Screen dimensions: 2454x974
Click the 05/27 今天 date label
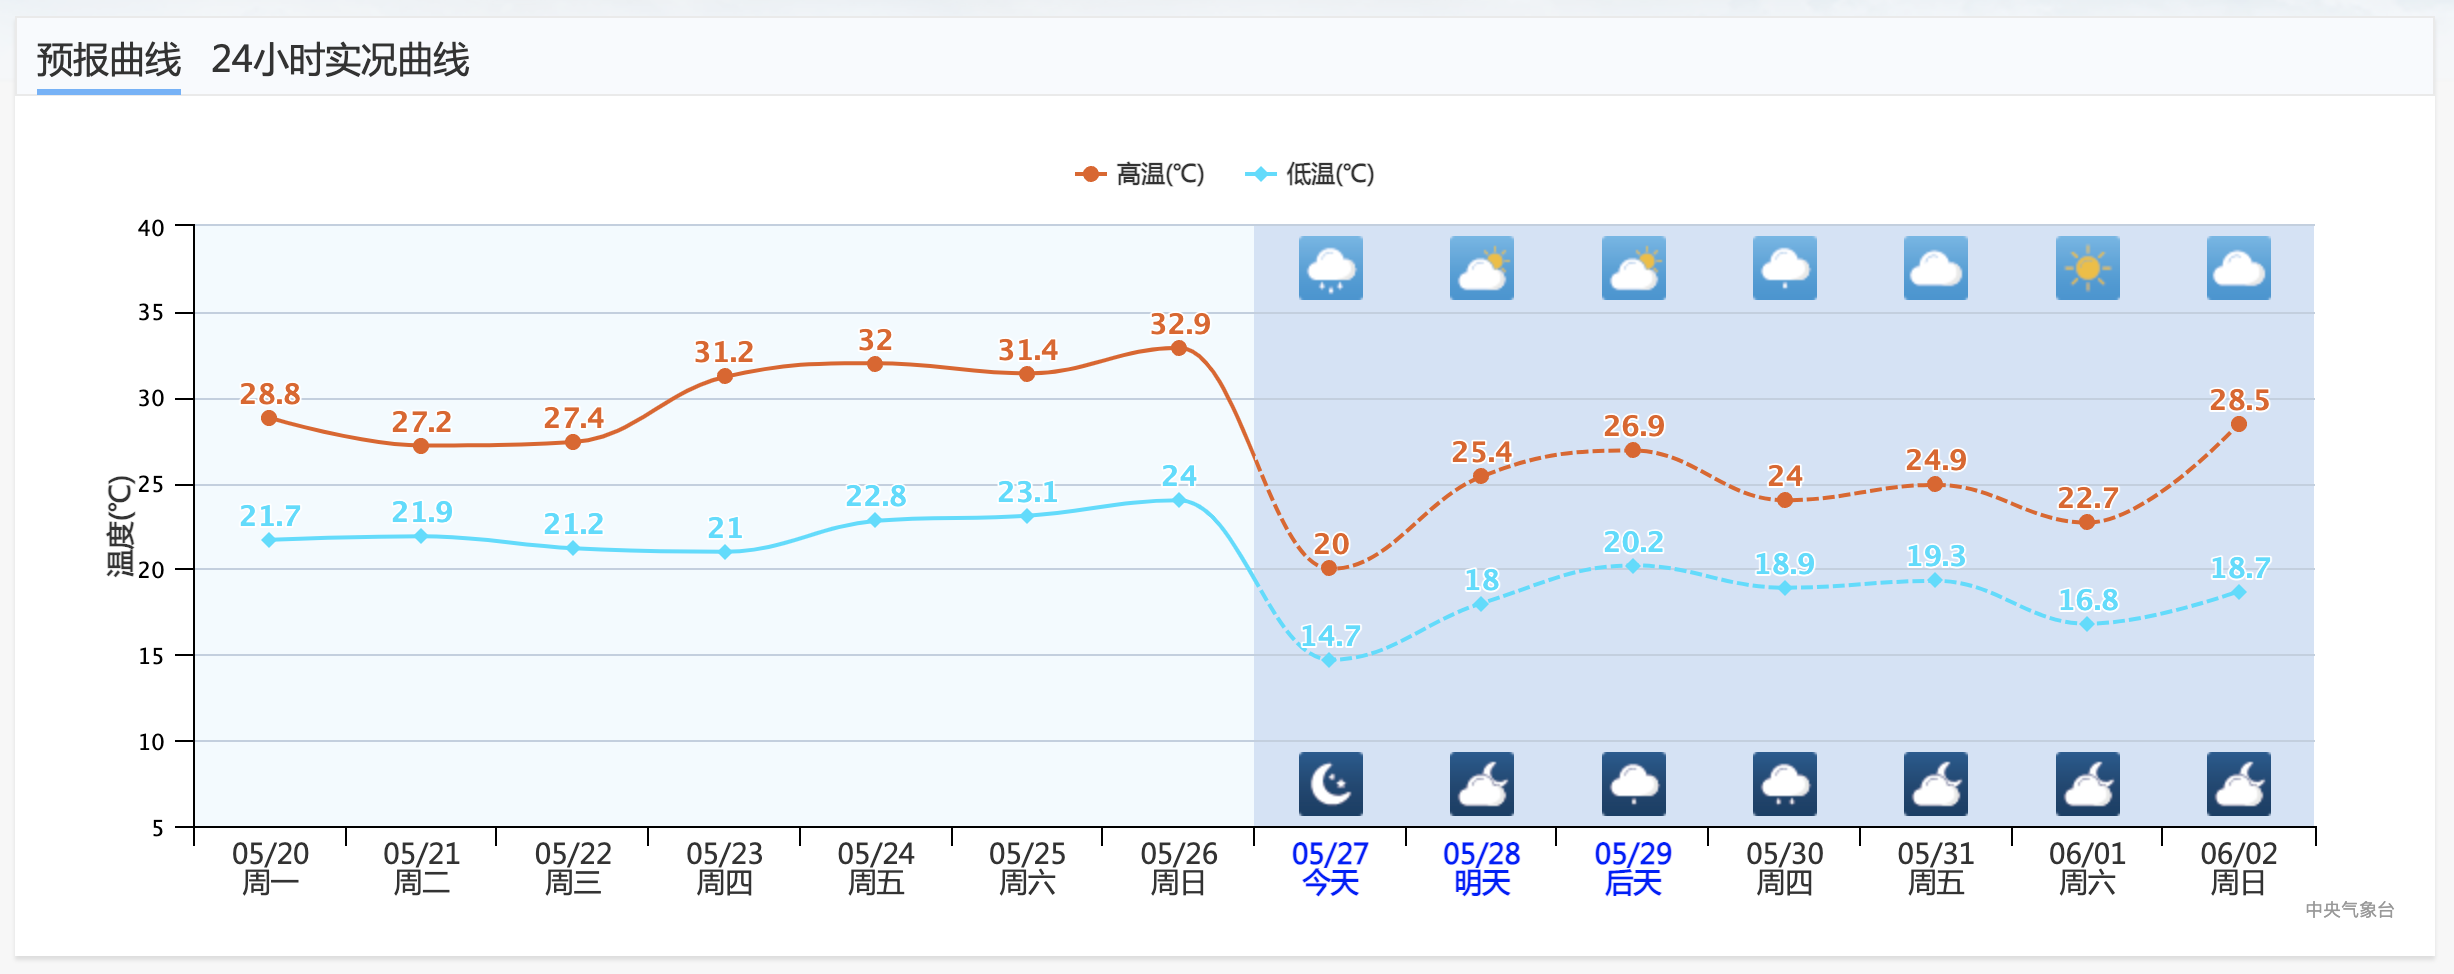pyautogui.click(x=1330, y=868)
